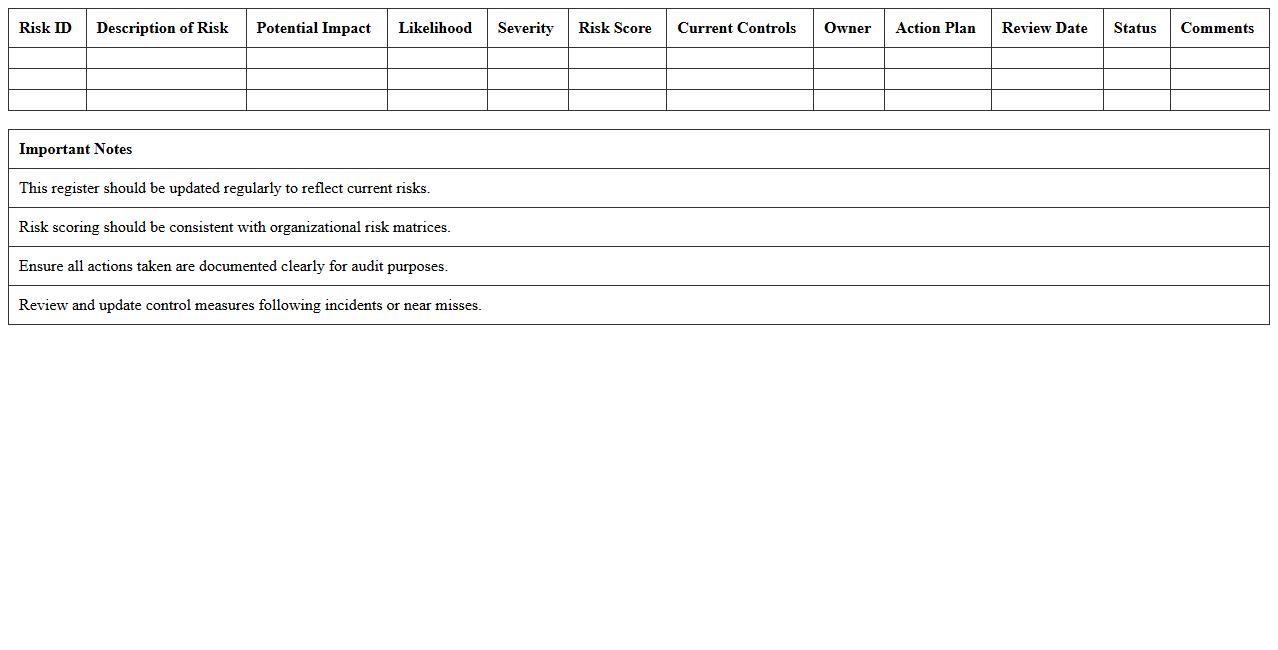Viewport: 1278px width, 650px height.
Task: Click the Current Controls column header
Action: pyautogui.click(x=738, y=28)
